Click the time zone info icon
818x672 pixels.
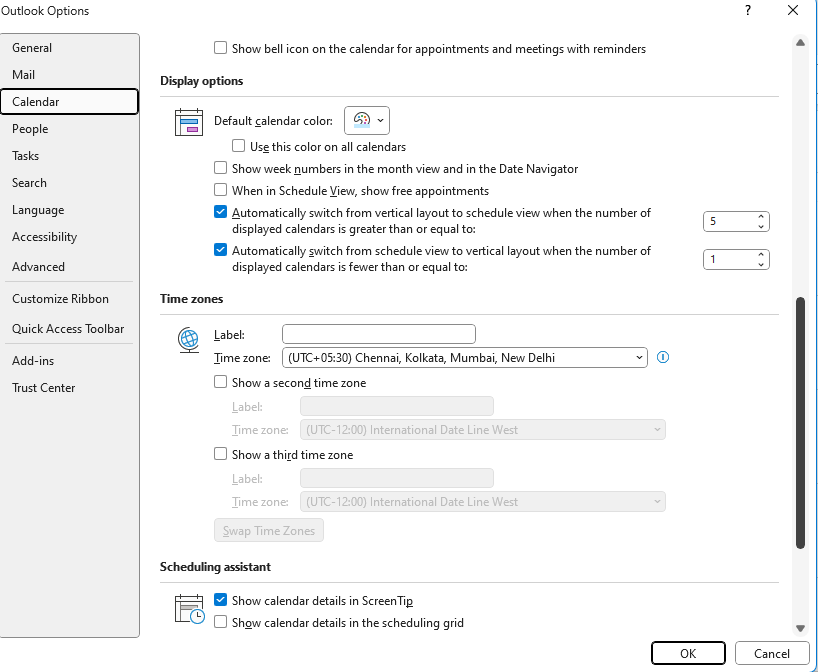point(663,357)
